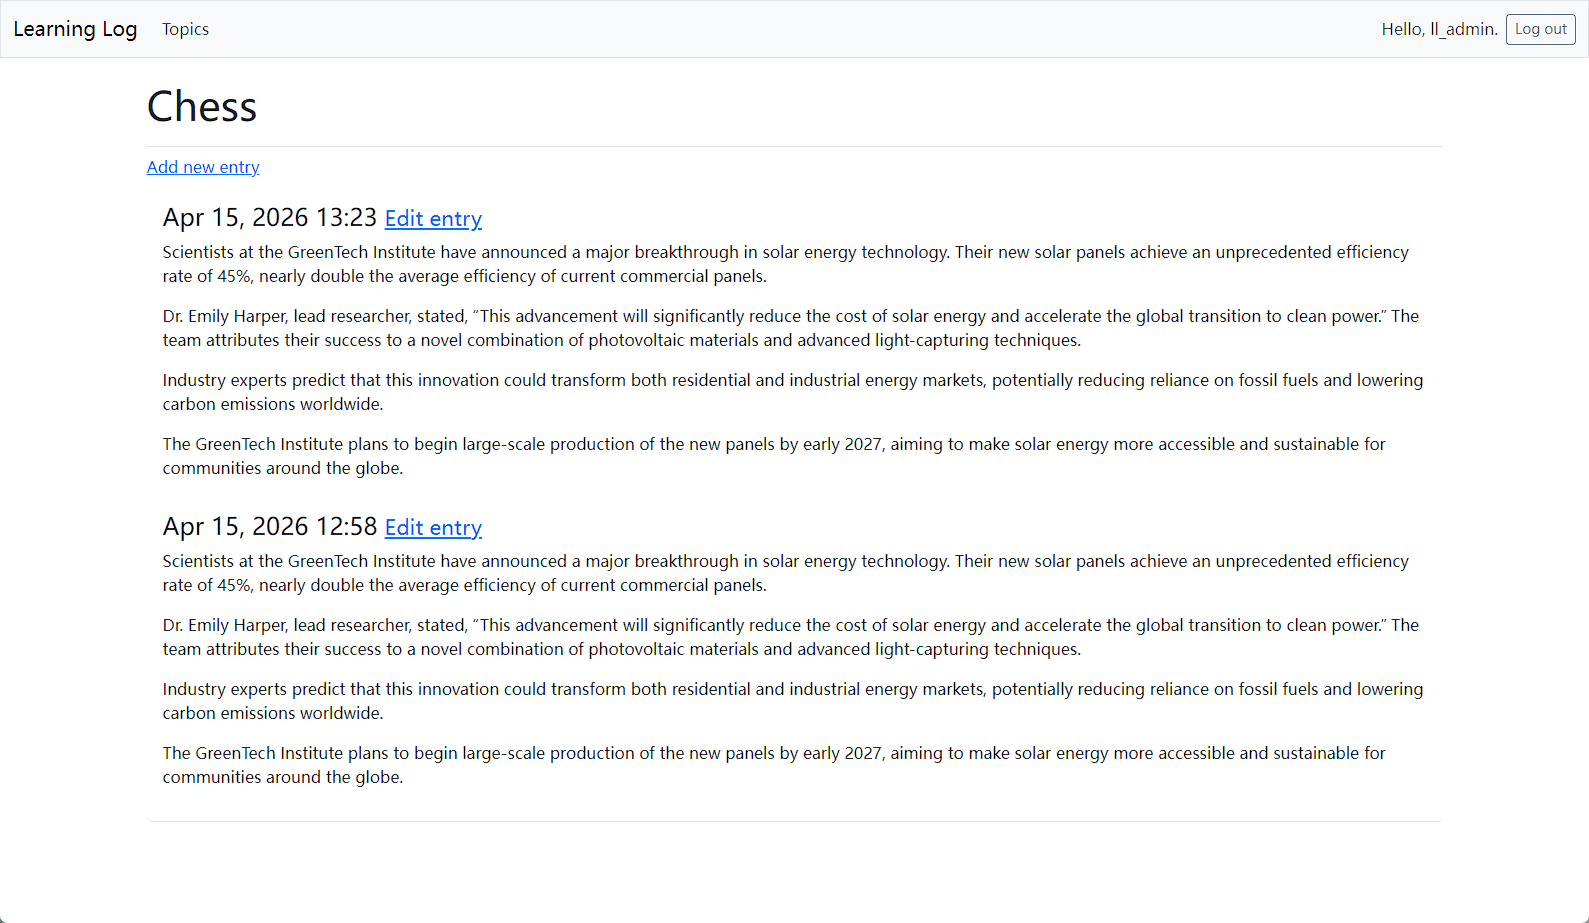Viewport: 1589px width, 923px height.
Task: Click the Log out button
Action: point(1540,29)
